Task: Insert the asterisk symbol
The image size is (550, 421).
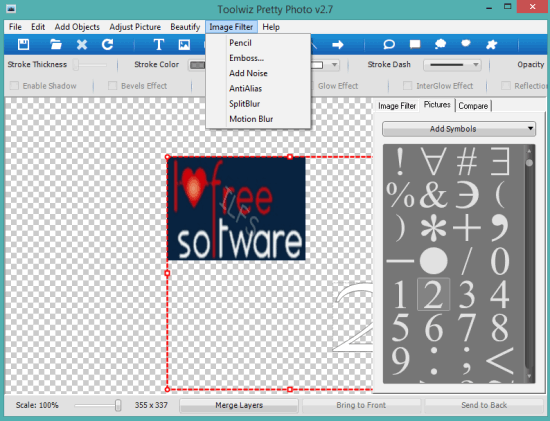Action: (434, 228)
